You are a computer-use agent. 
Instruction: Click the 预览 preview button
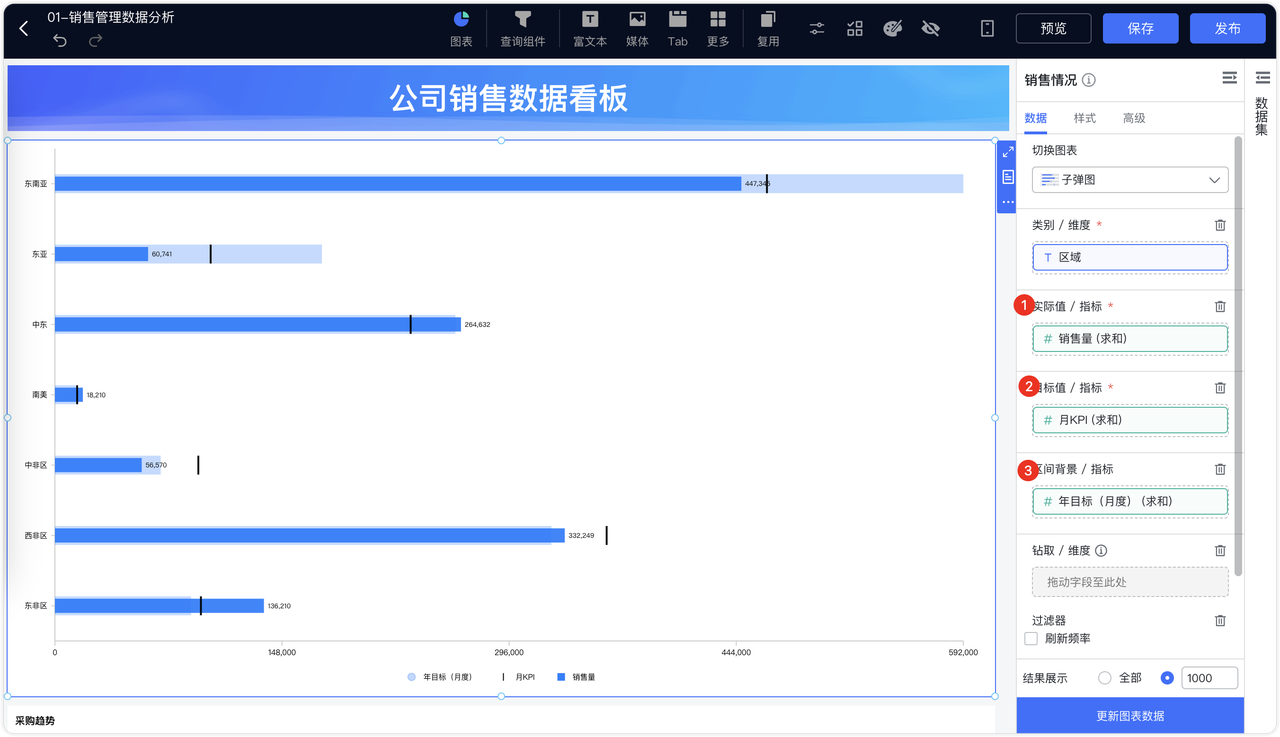coord(1053,28)
